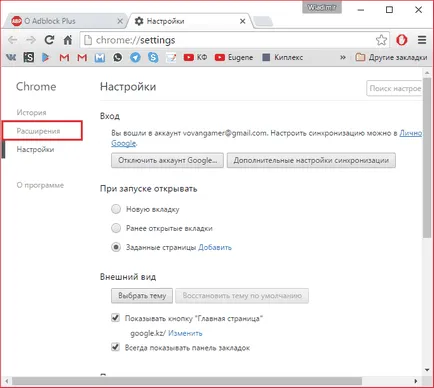Image resolution: width=434 pixels, height=388 pixels.
Task: Click the Adblock Plus tab icon
Action: (16, 21)
